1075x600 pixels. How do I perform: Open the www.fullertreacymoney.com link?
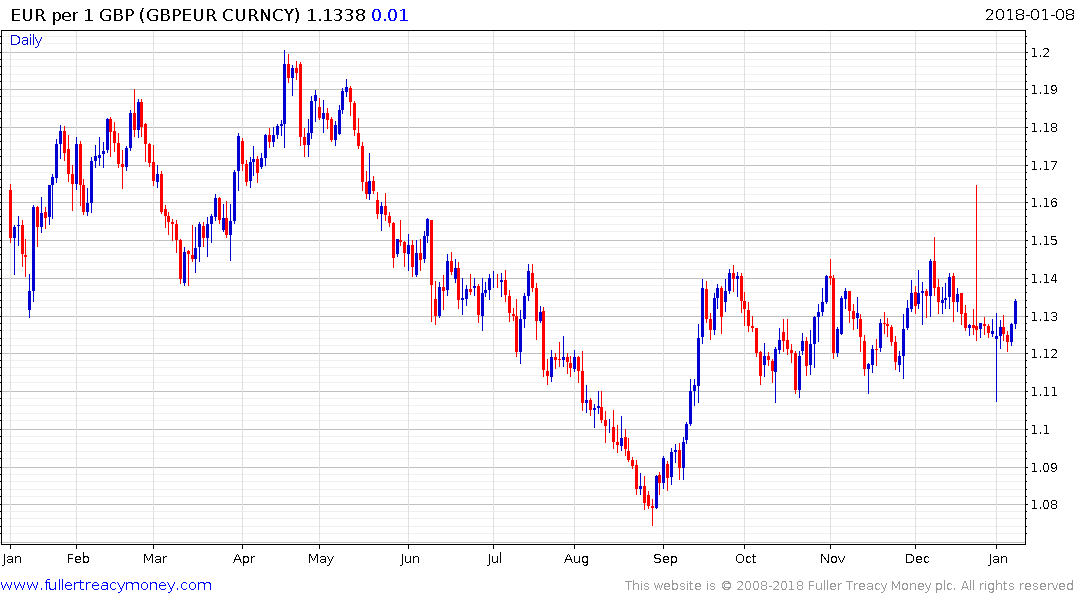tap(106, 585)
